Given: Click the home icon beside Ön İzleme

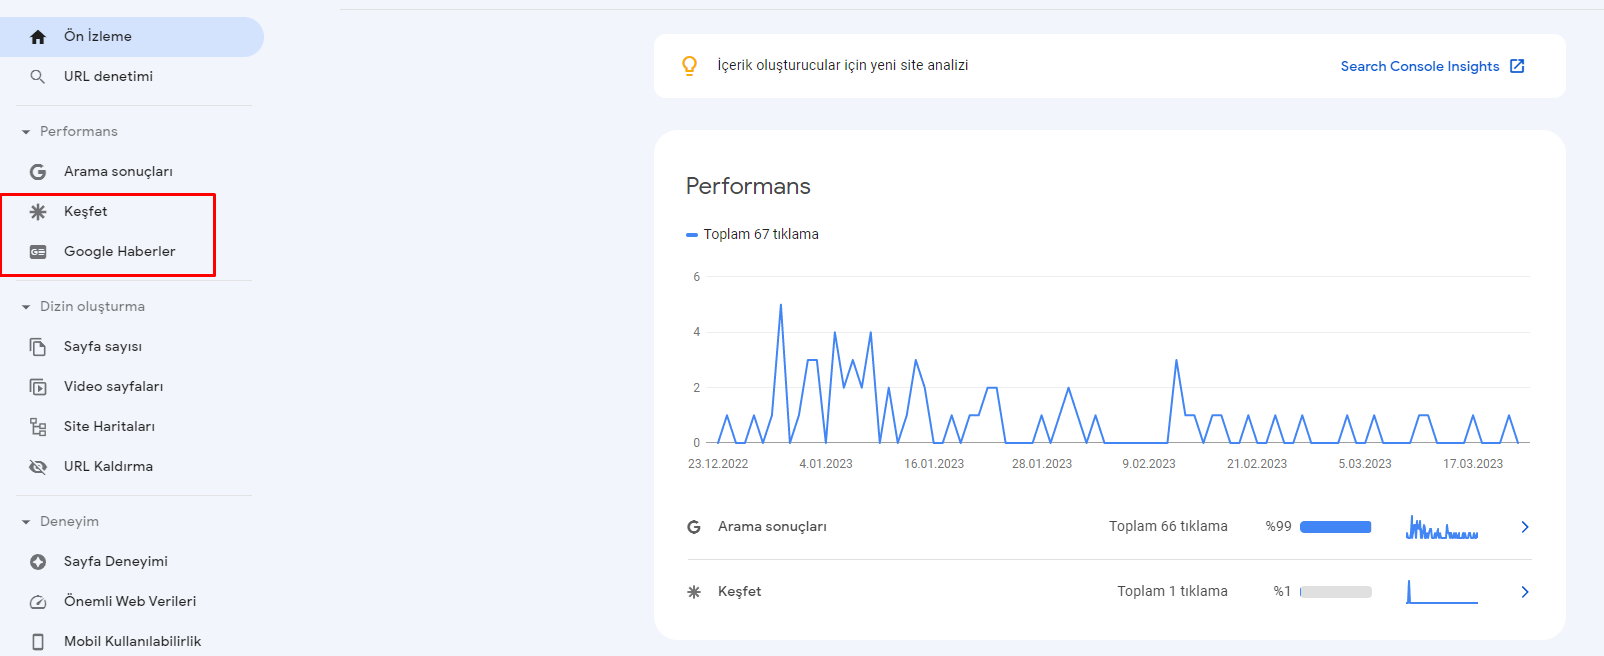Looking at the screenshot, I should pos(38,37).
